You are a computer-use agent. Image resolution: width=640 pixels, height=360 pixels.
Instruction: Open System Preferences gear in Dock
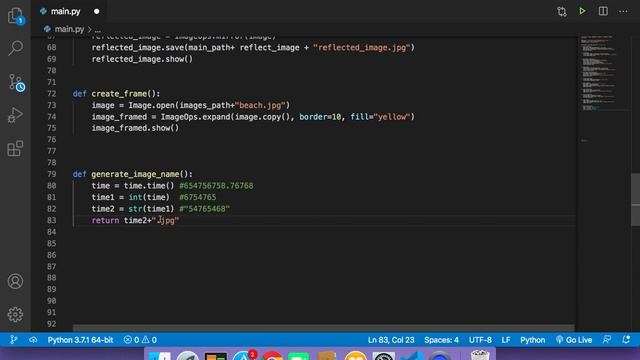point(384,356)
